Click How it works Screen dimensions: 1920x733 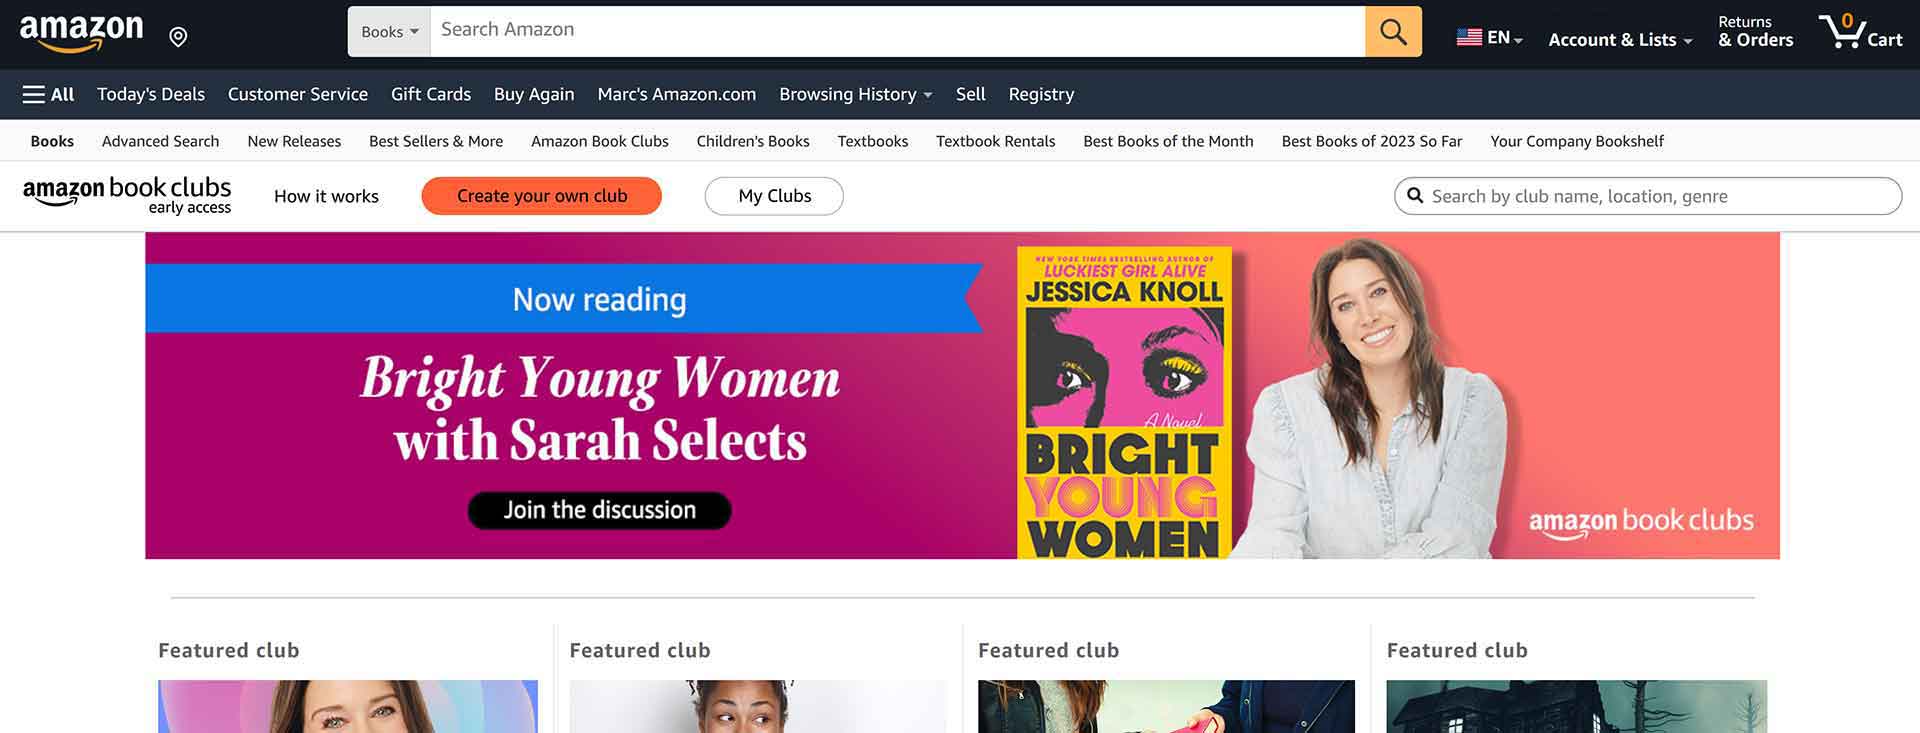click(326, 196)
